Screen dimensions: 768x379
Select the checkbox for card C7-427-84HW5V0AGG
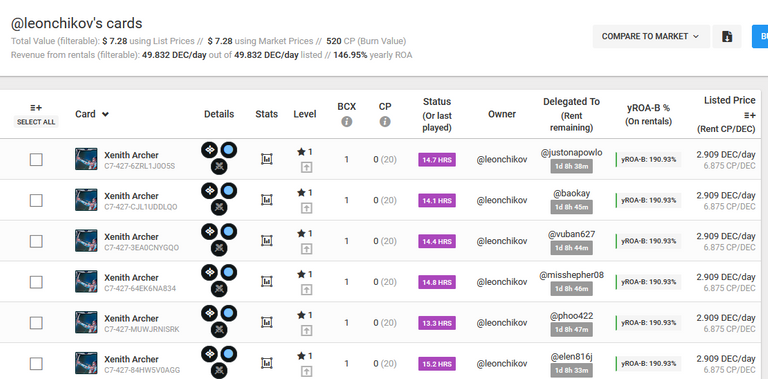point(36,364)
